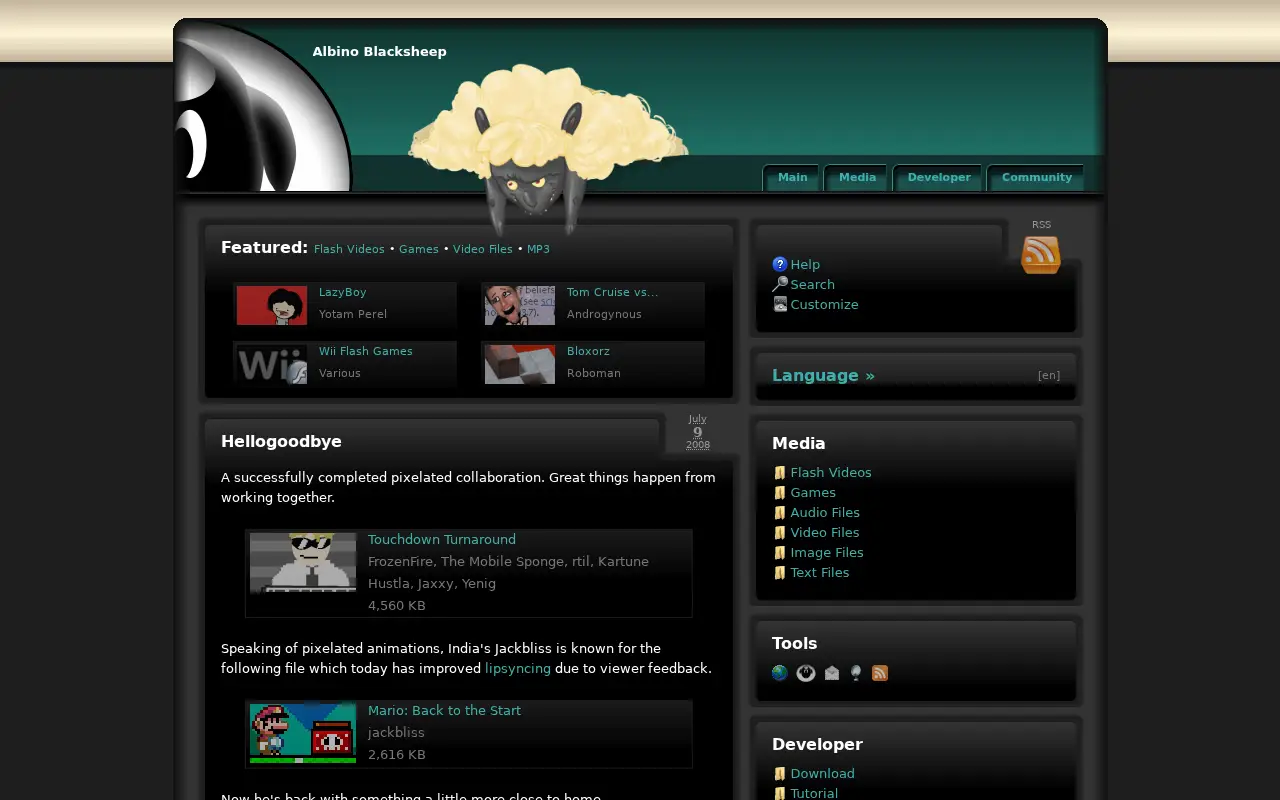Click the author name jackbliss
This screenshot has height=800, width=1280.
point(396,732)
